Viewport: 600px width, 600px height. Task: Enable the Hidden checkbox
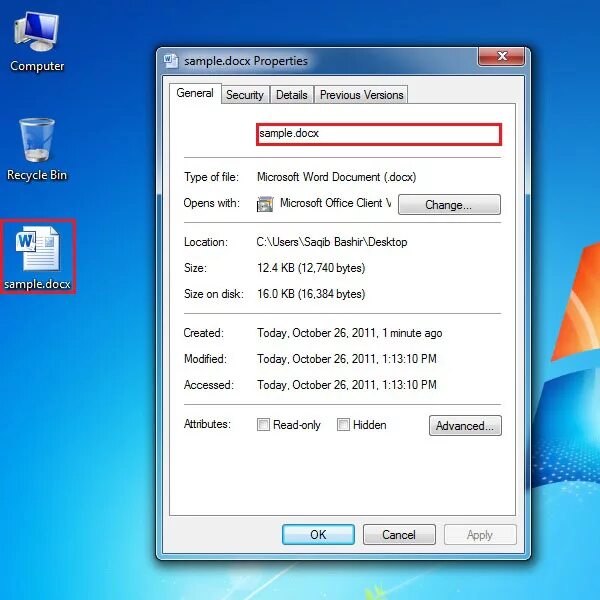pyautogui.click(x=343, y=424)
